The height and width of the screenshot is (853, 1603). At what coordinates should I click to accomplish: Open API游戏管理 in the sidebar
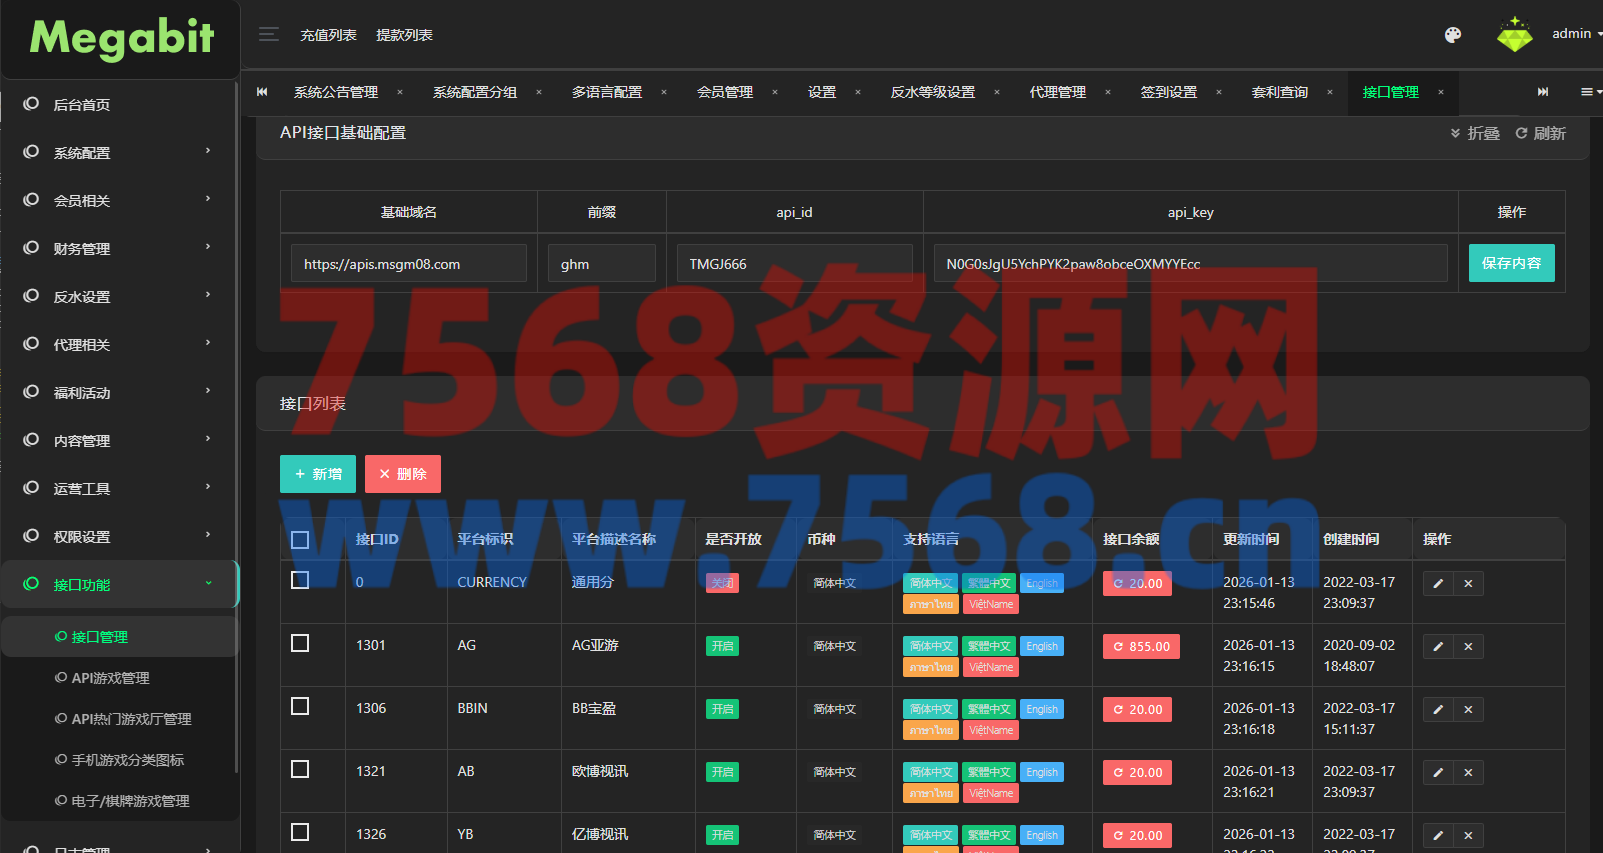click(x=110, y=678)
